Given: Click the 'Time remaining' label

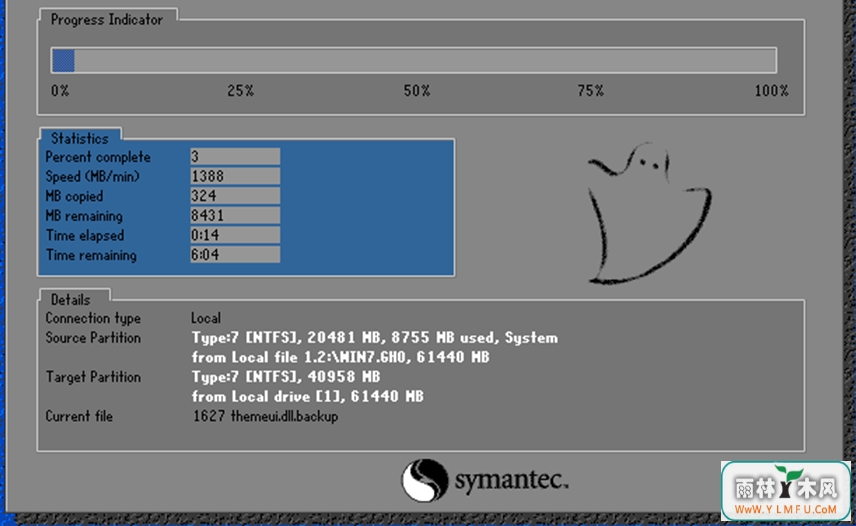Looking at the screenshot, I should [91, 255].
